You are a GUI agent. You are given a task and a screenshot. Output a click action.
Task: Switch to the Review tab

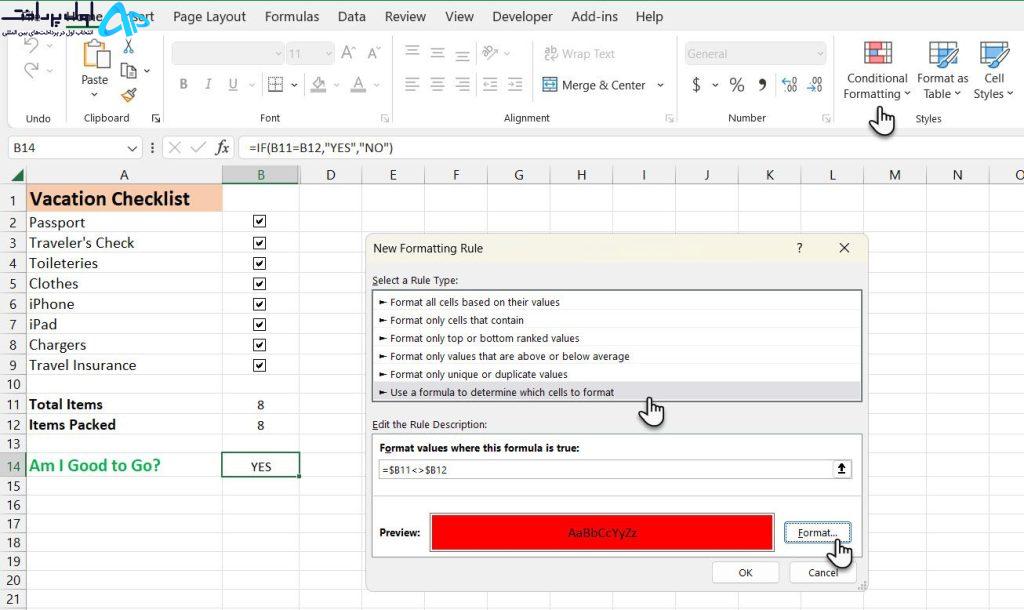pos(405,16)
